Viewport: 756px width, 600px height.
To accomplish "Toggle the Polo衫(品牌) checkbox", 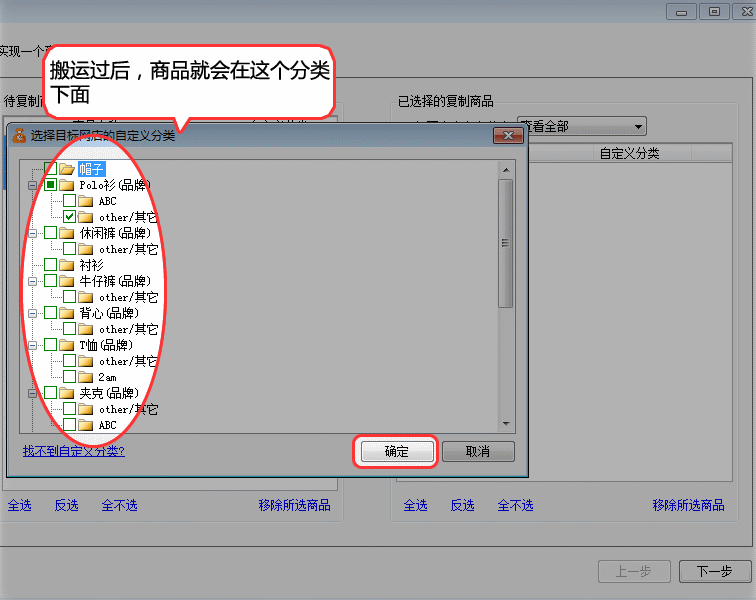I will click(x=51, y=185).
